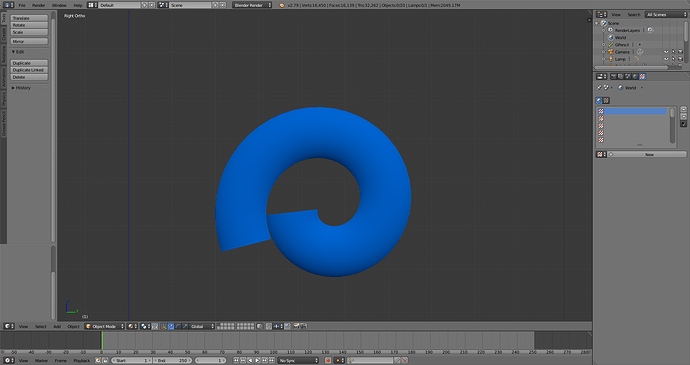The width and height of the screenshot is (690, 365).
Task: Open the Playback menu in timeline
Action: (x=81, y=360)
